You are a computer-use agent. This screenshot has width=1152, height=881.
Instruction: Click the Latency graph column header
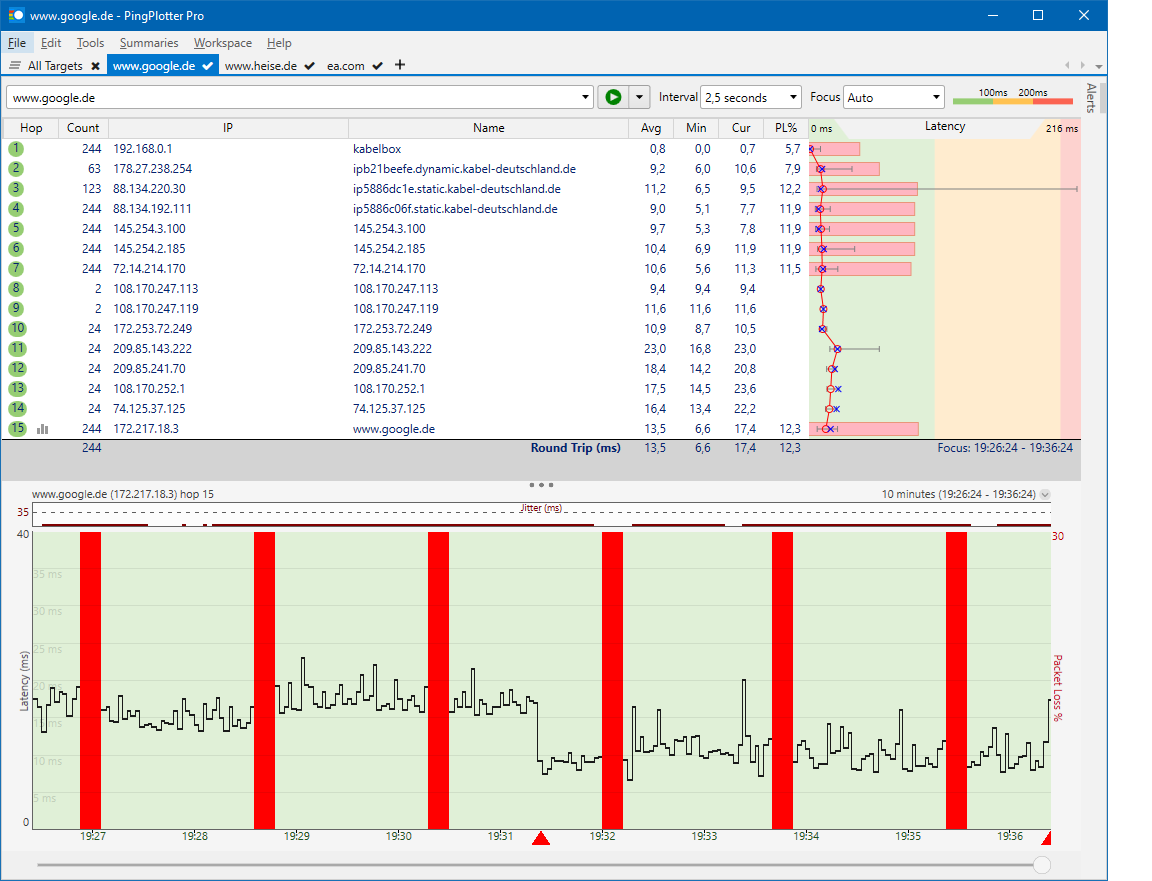click(945, 126)
